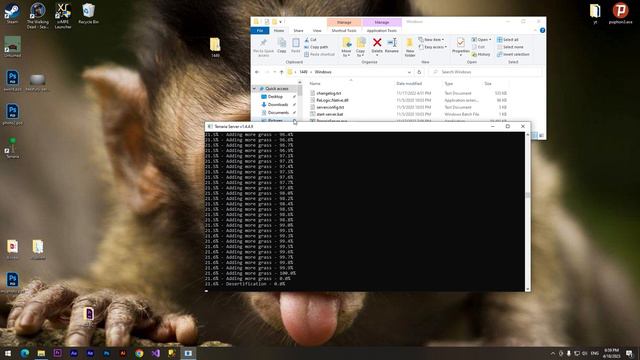Open the psiphon3.exe desktop icon
The width and height of the screenshot is (640, 360).
tap(620, 13)
